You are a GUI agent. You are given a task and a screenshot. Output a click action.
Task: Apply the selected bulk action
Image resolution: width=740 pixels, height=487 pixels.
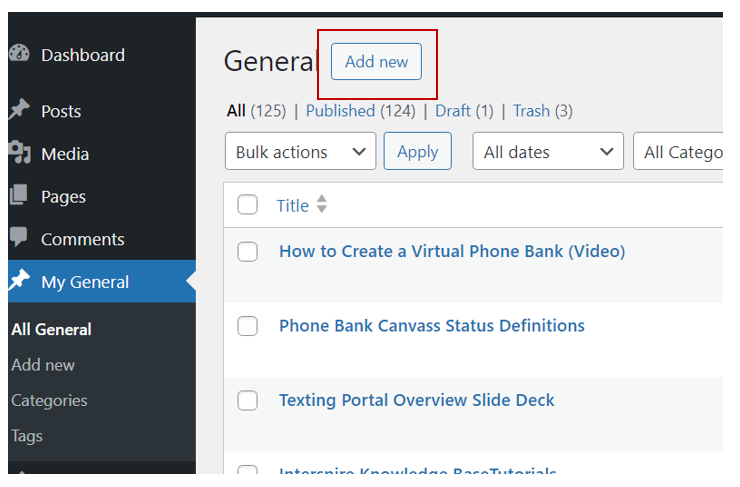click(417, 151)
